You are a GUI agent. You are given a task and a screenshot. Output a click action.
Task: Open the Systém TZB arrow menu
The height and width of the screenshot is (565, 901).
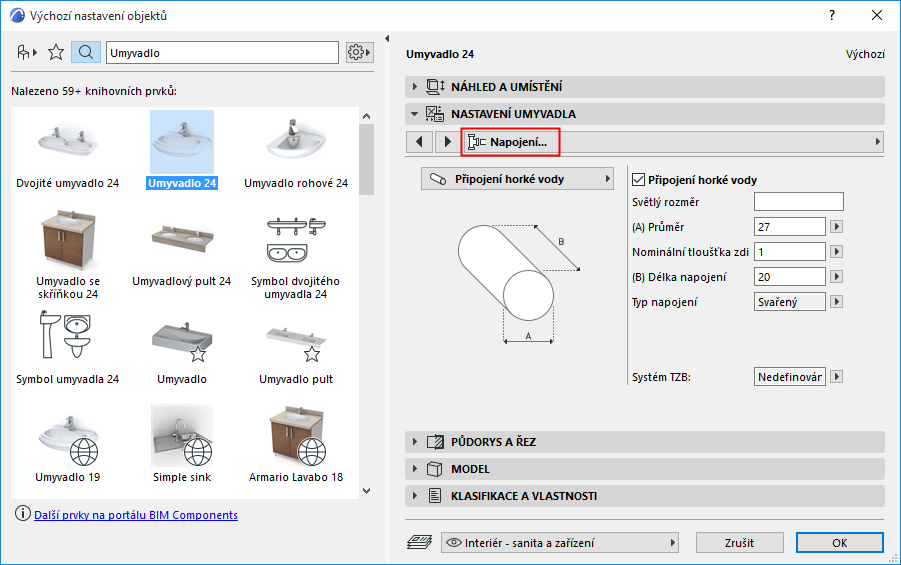pos(837,376)
